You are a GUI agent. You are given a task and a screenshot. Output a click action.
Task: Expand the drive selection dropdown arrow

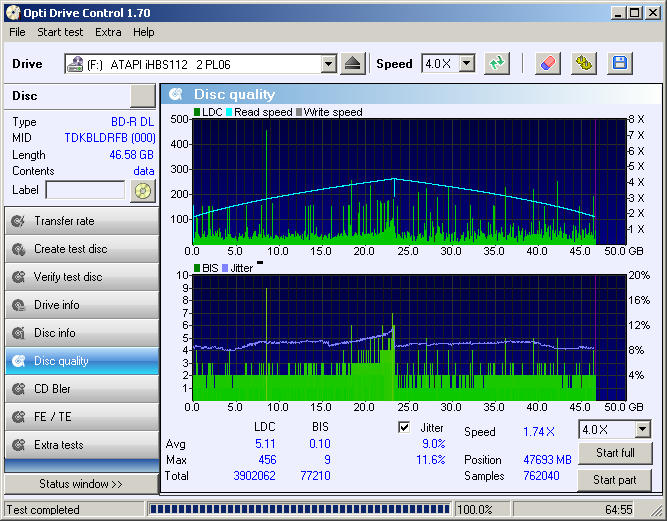pyautogui.click(x=328, y=64)
